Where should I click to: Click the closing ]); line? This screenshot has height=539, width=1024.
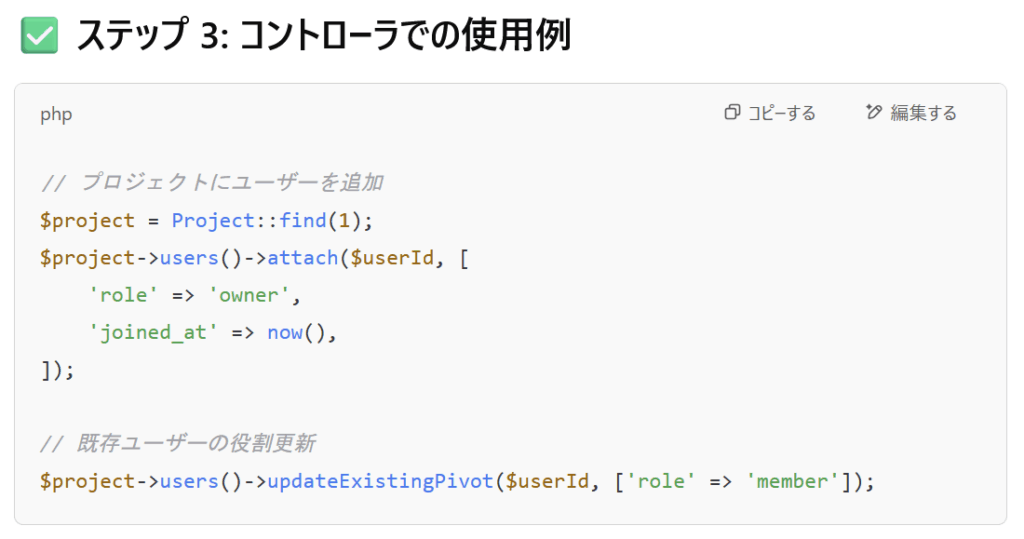coord(57,370)
